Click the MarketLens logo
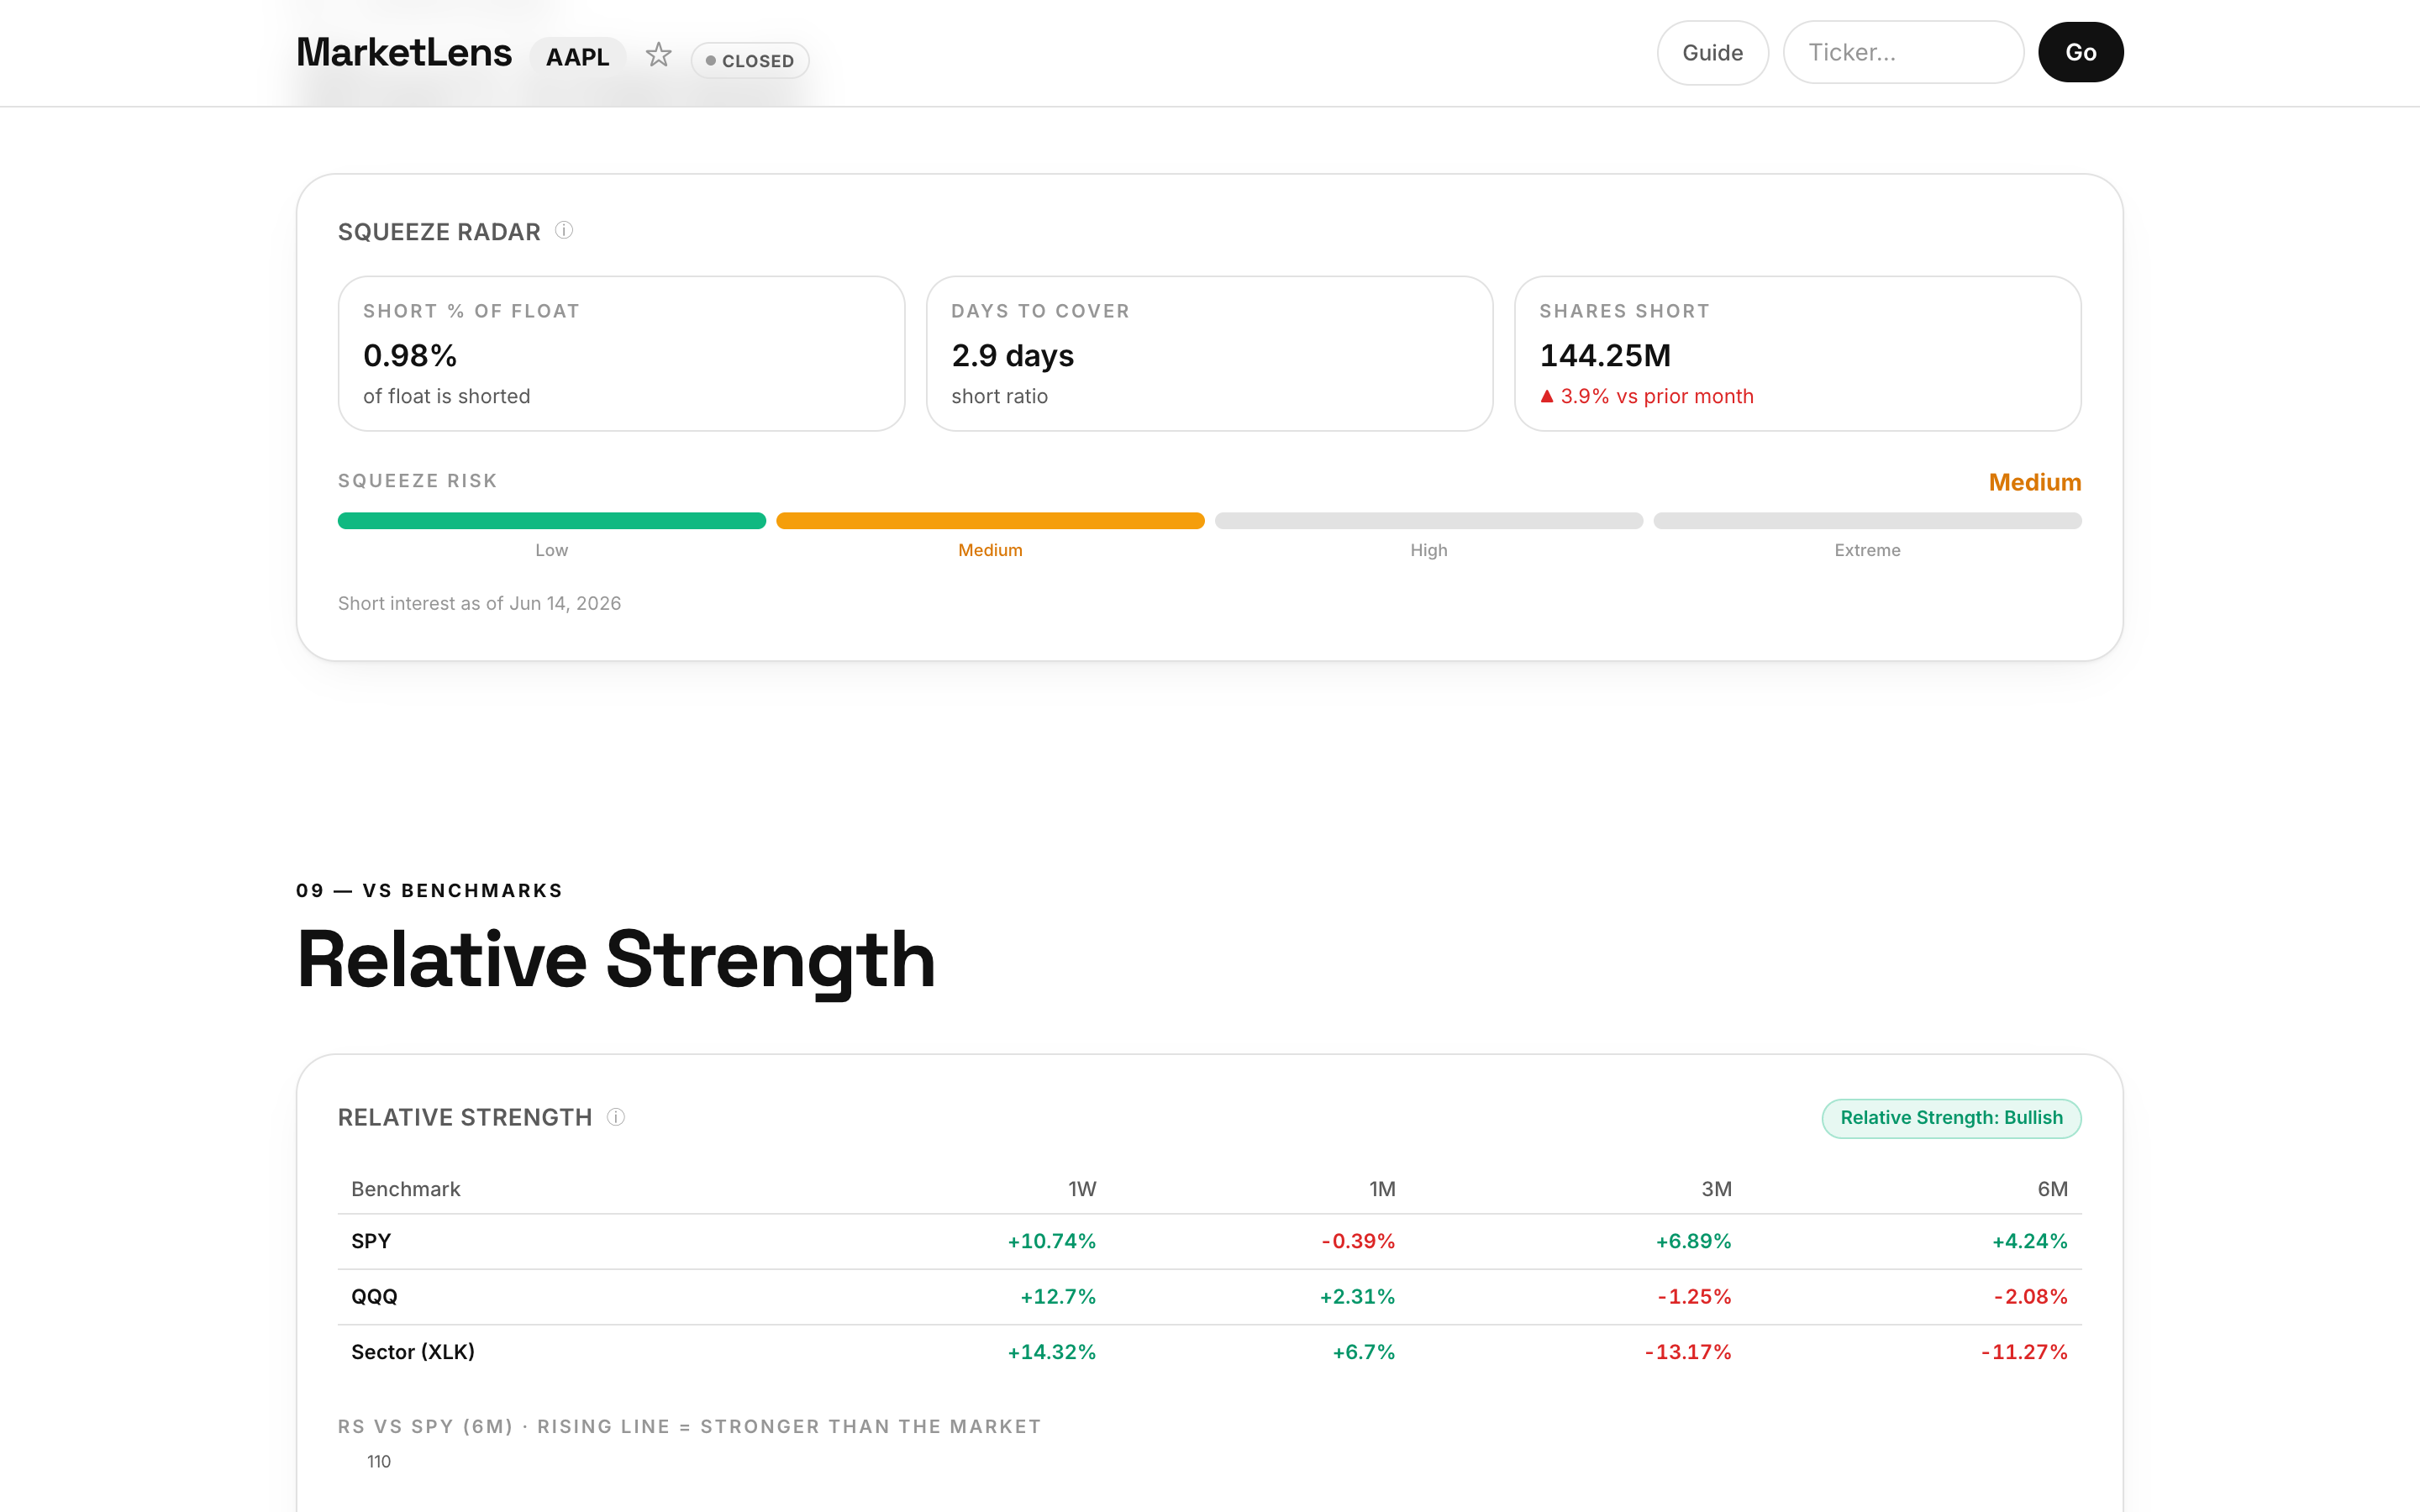The image size is (2420, 1512). point(404,53)
